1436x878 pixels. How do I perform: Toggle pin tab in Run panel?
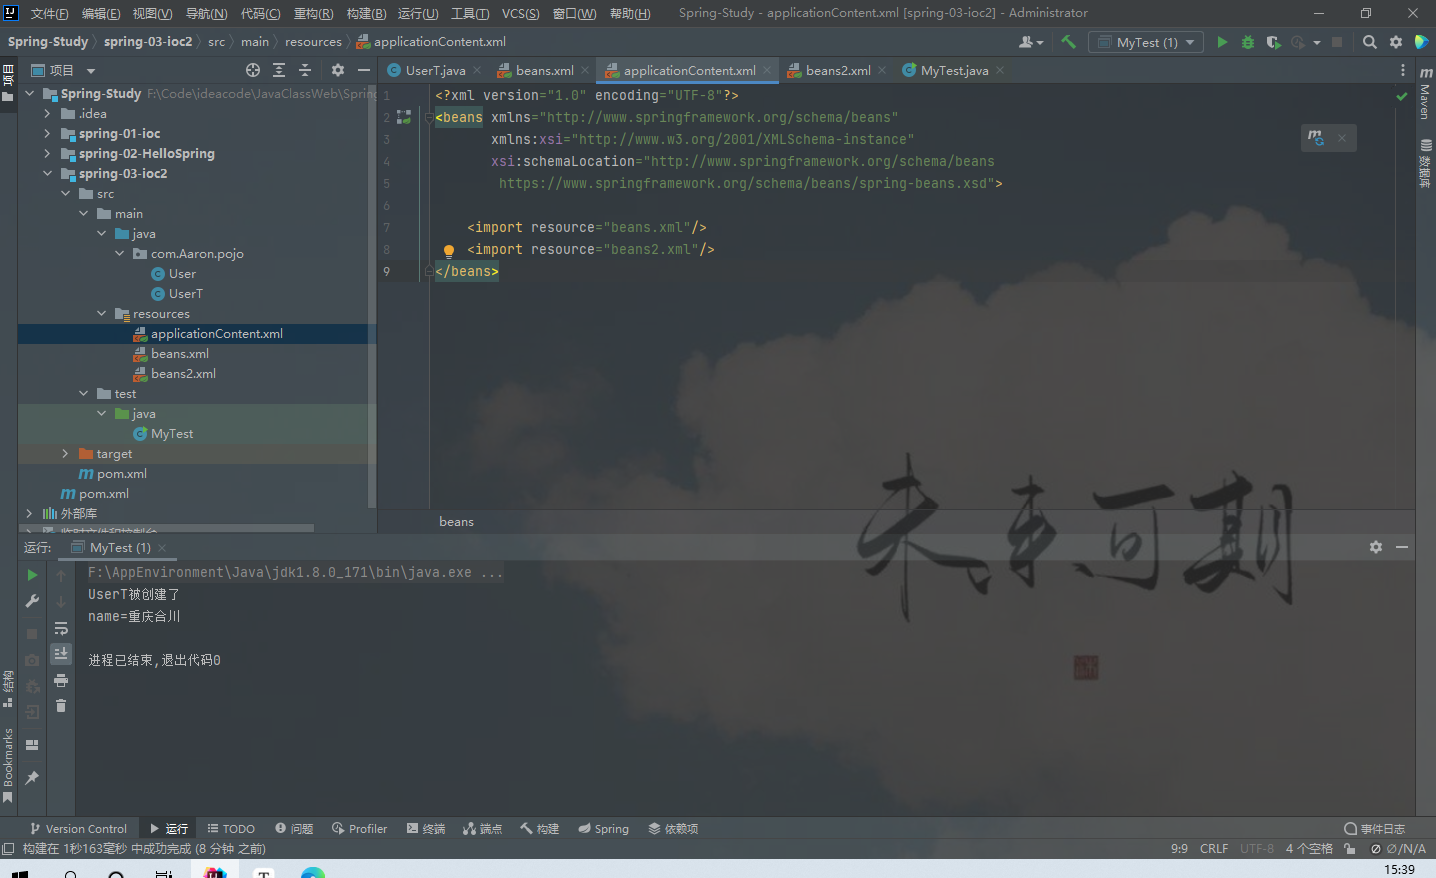click(32, 778)
